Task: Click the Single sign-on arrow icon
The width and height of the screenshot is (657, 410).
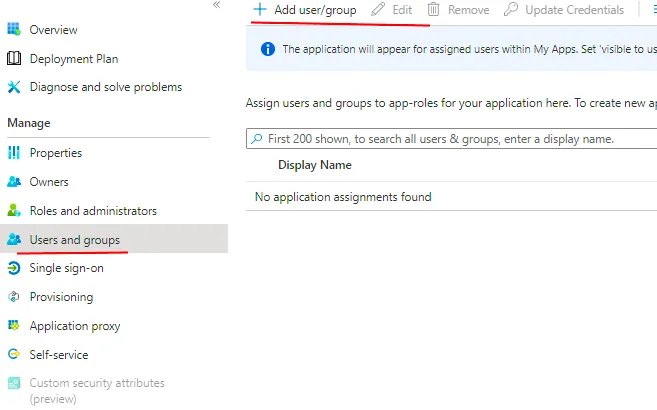Action: tap(14, 268)
